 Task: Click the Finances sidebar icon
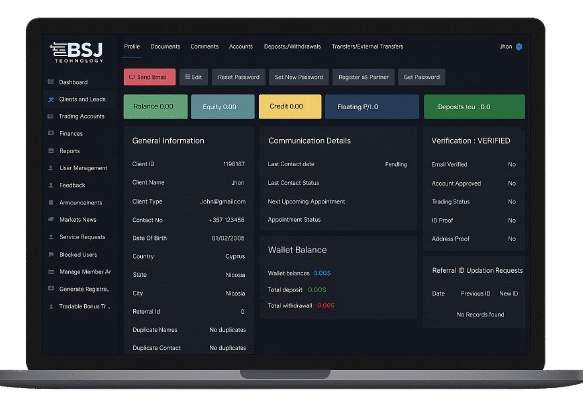[x=51, y=133]
